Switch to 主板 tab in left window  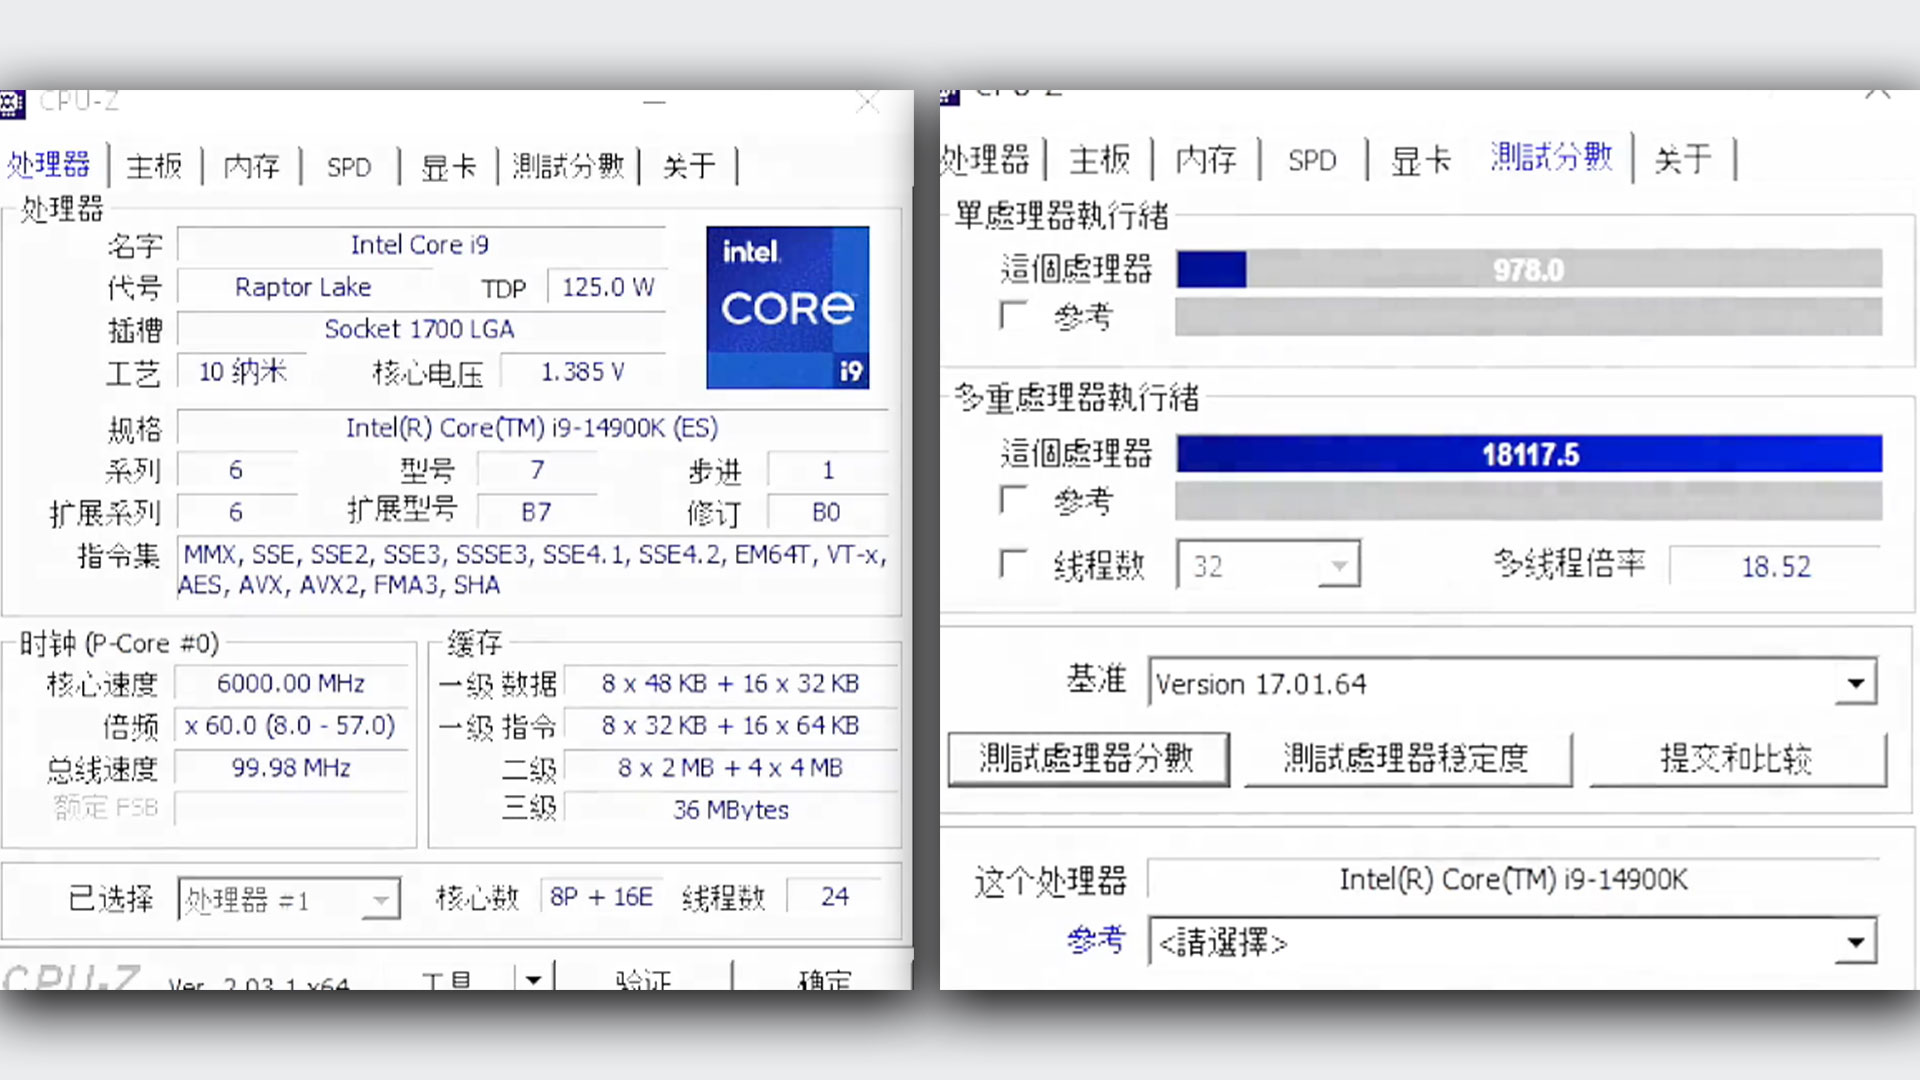[x=154, y=165]
